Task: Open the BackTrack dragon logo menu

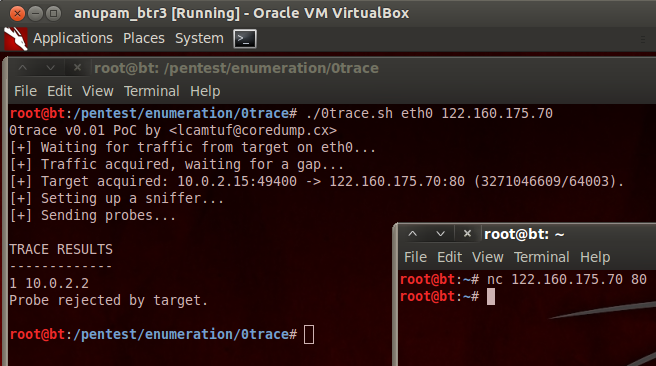Action: pos(16,39)
